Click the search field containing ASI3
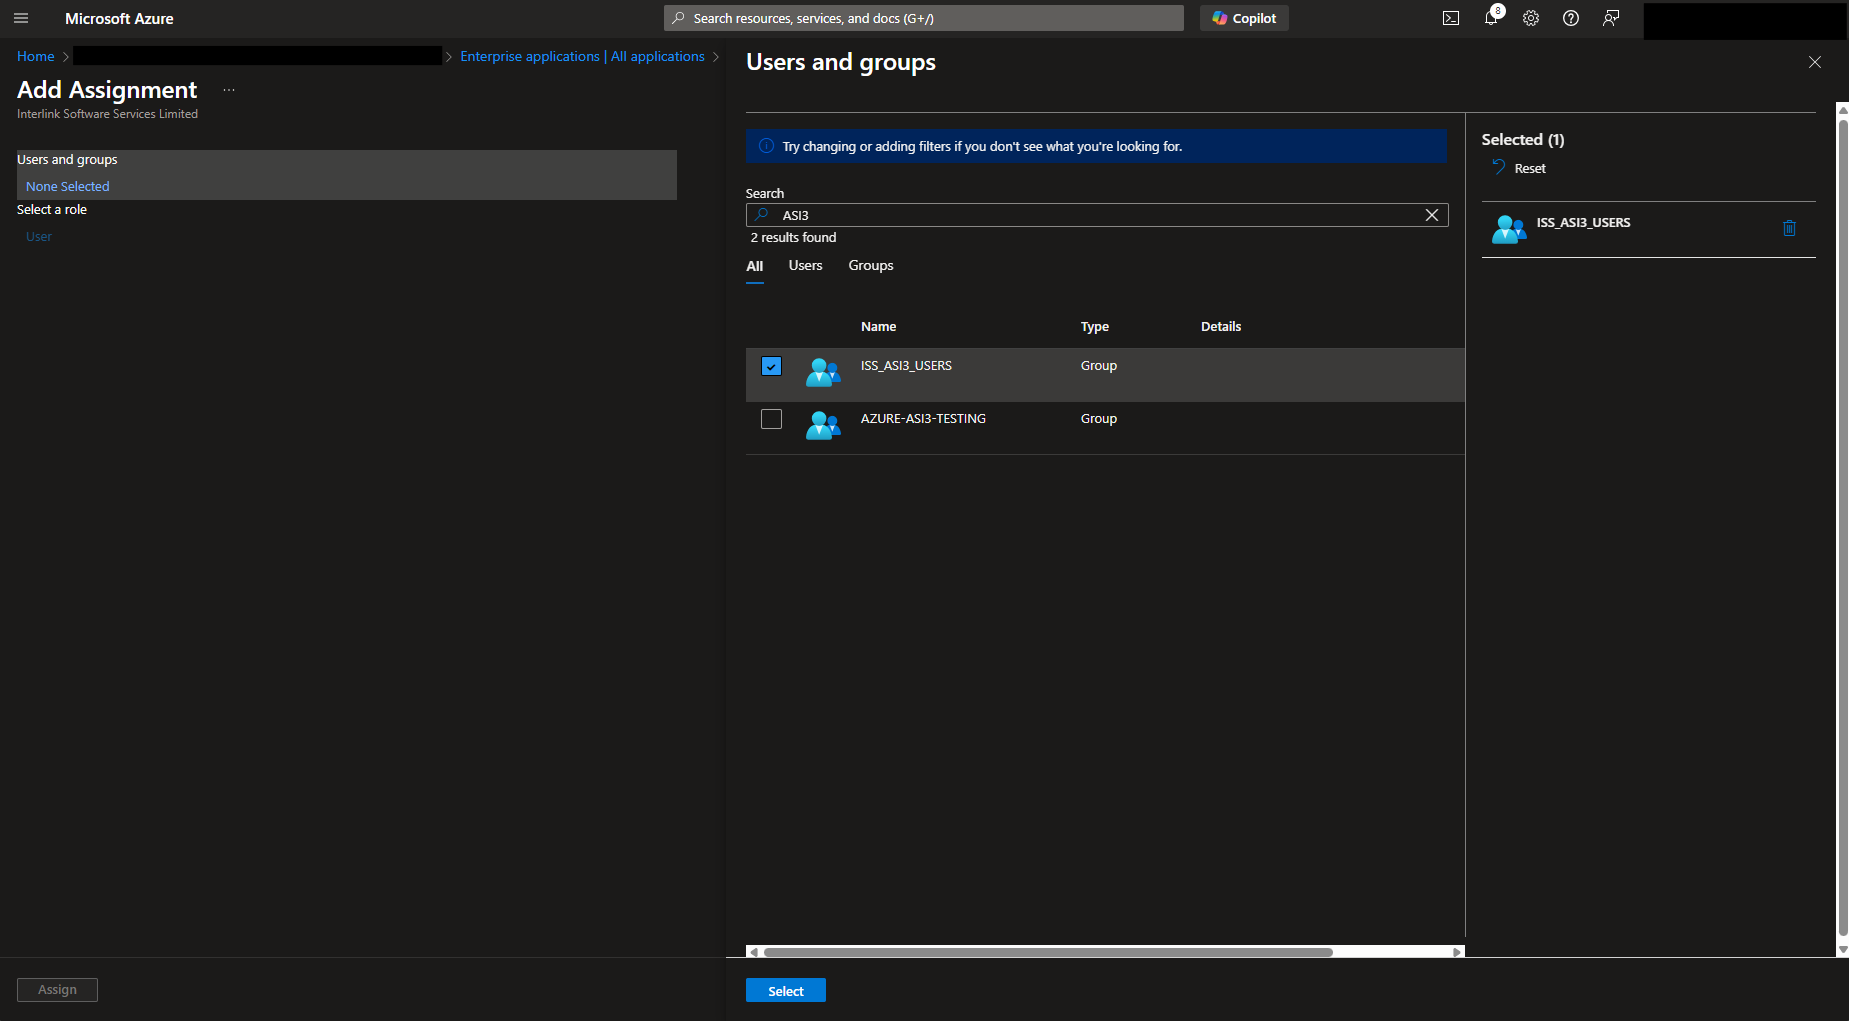Viewport: 1849px width, 1021px height. point(1097,215)
